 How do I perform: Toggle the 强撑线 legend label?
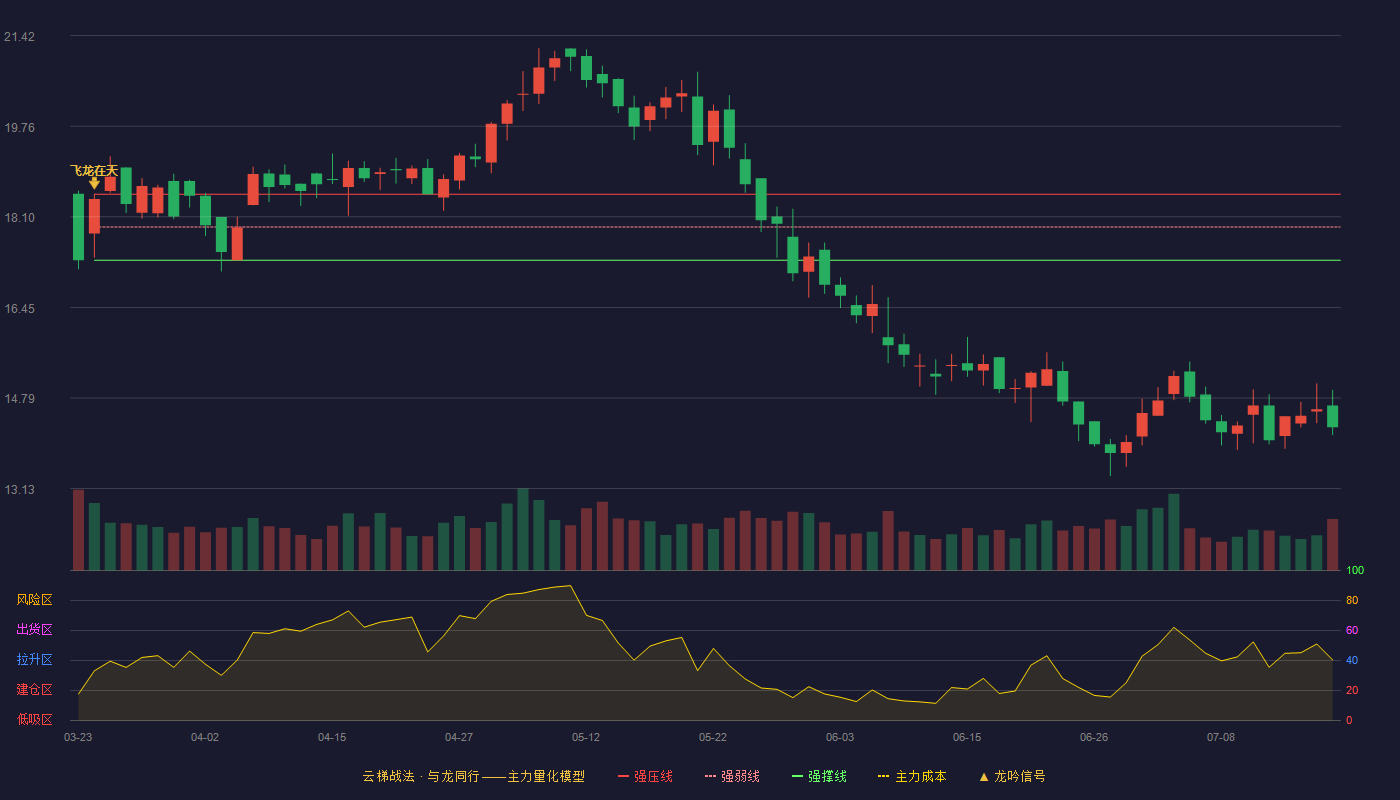pos(827,776)
